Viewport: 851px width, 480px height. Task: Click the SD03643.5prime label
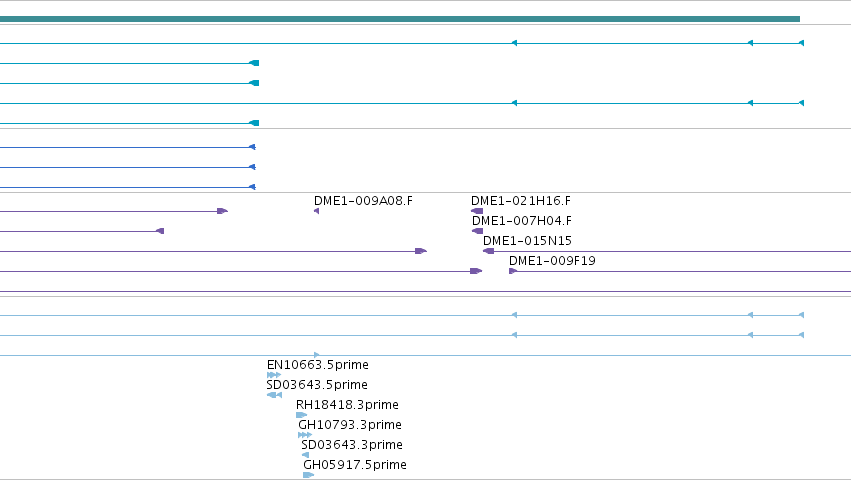pos(317,385)
